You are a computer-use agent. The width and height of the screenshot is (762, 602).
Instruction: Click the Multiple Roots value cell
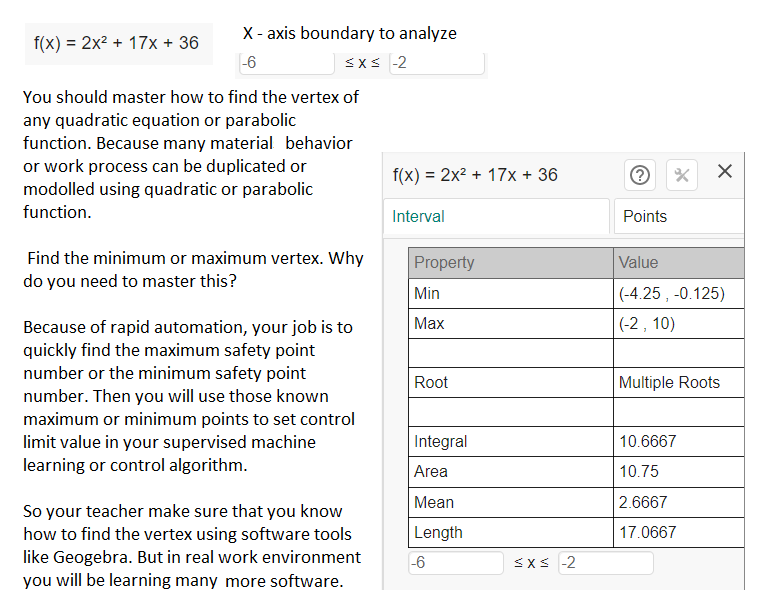[x=669, y=382]
